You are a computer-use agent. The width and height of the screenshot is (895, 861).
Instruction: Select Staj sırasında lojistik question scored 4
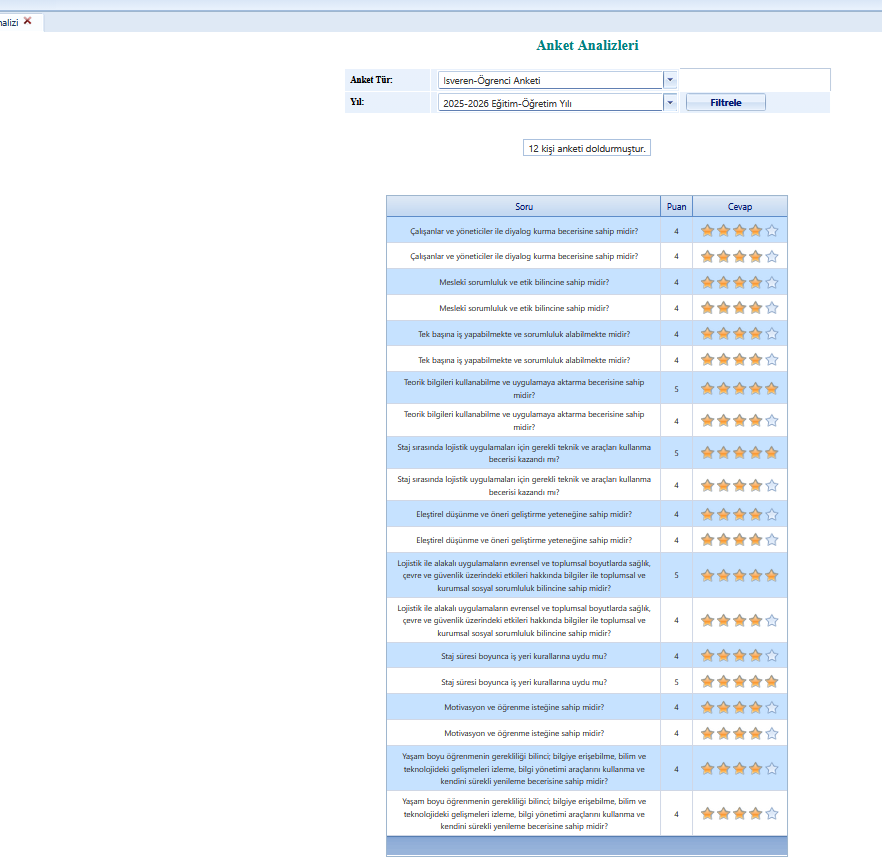pyautogui.click(x=524, y=485)
